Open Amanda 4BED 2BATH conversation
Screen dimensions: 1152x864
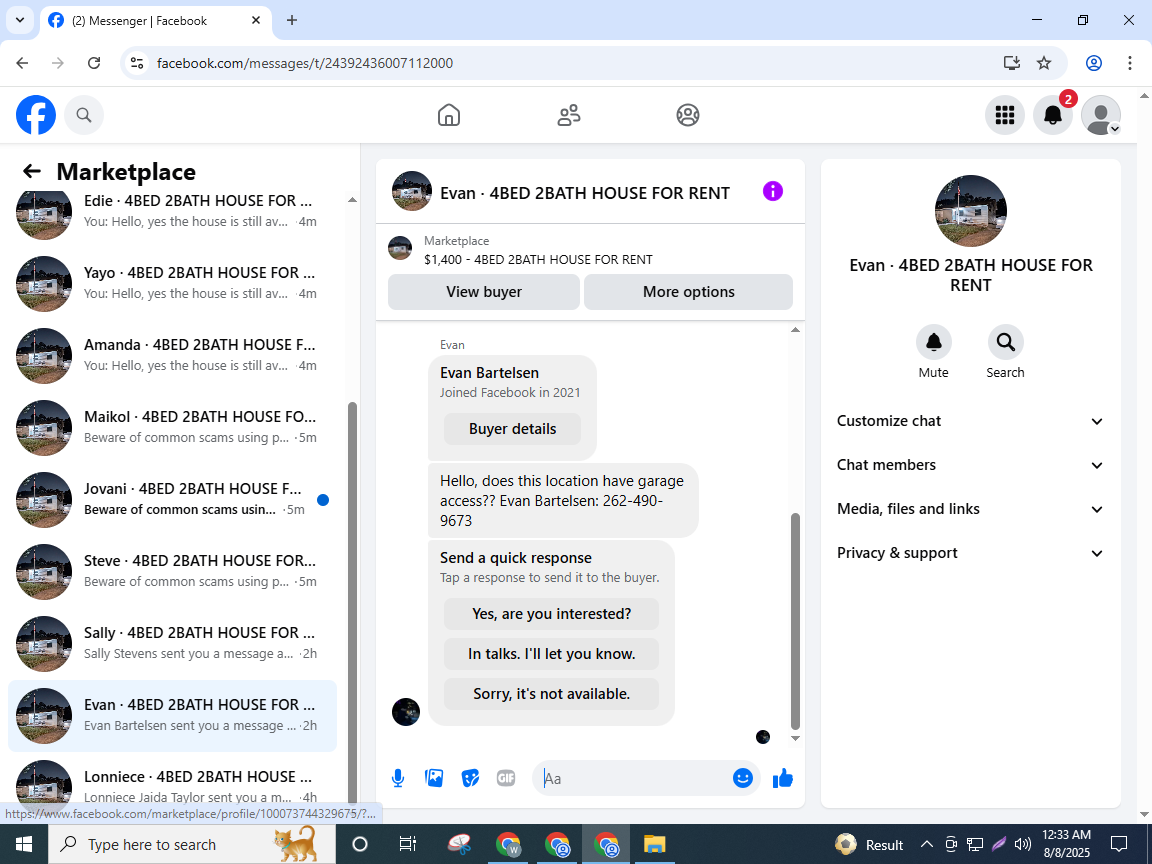point(173,356)
